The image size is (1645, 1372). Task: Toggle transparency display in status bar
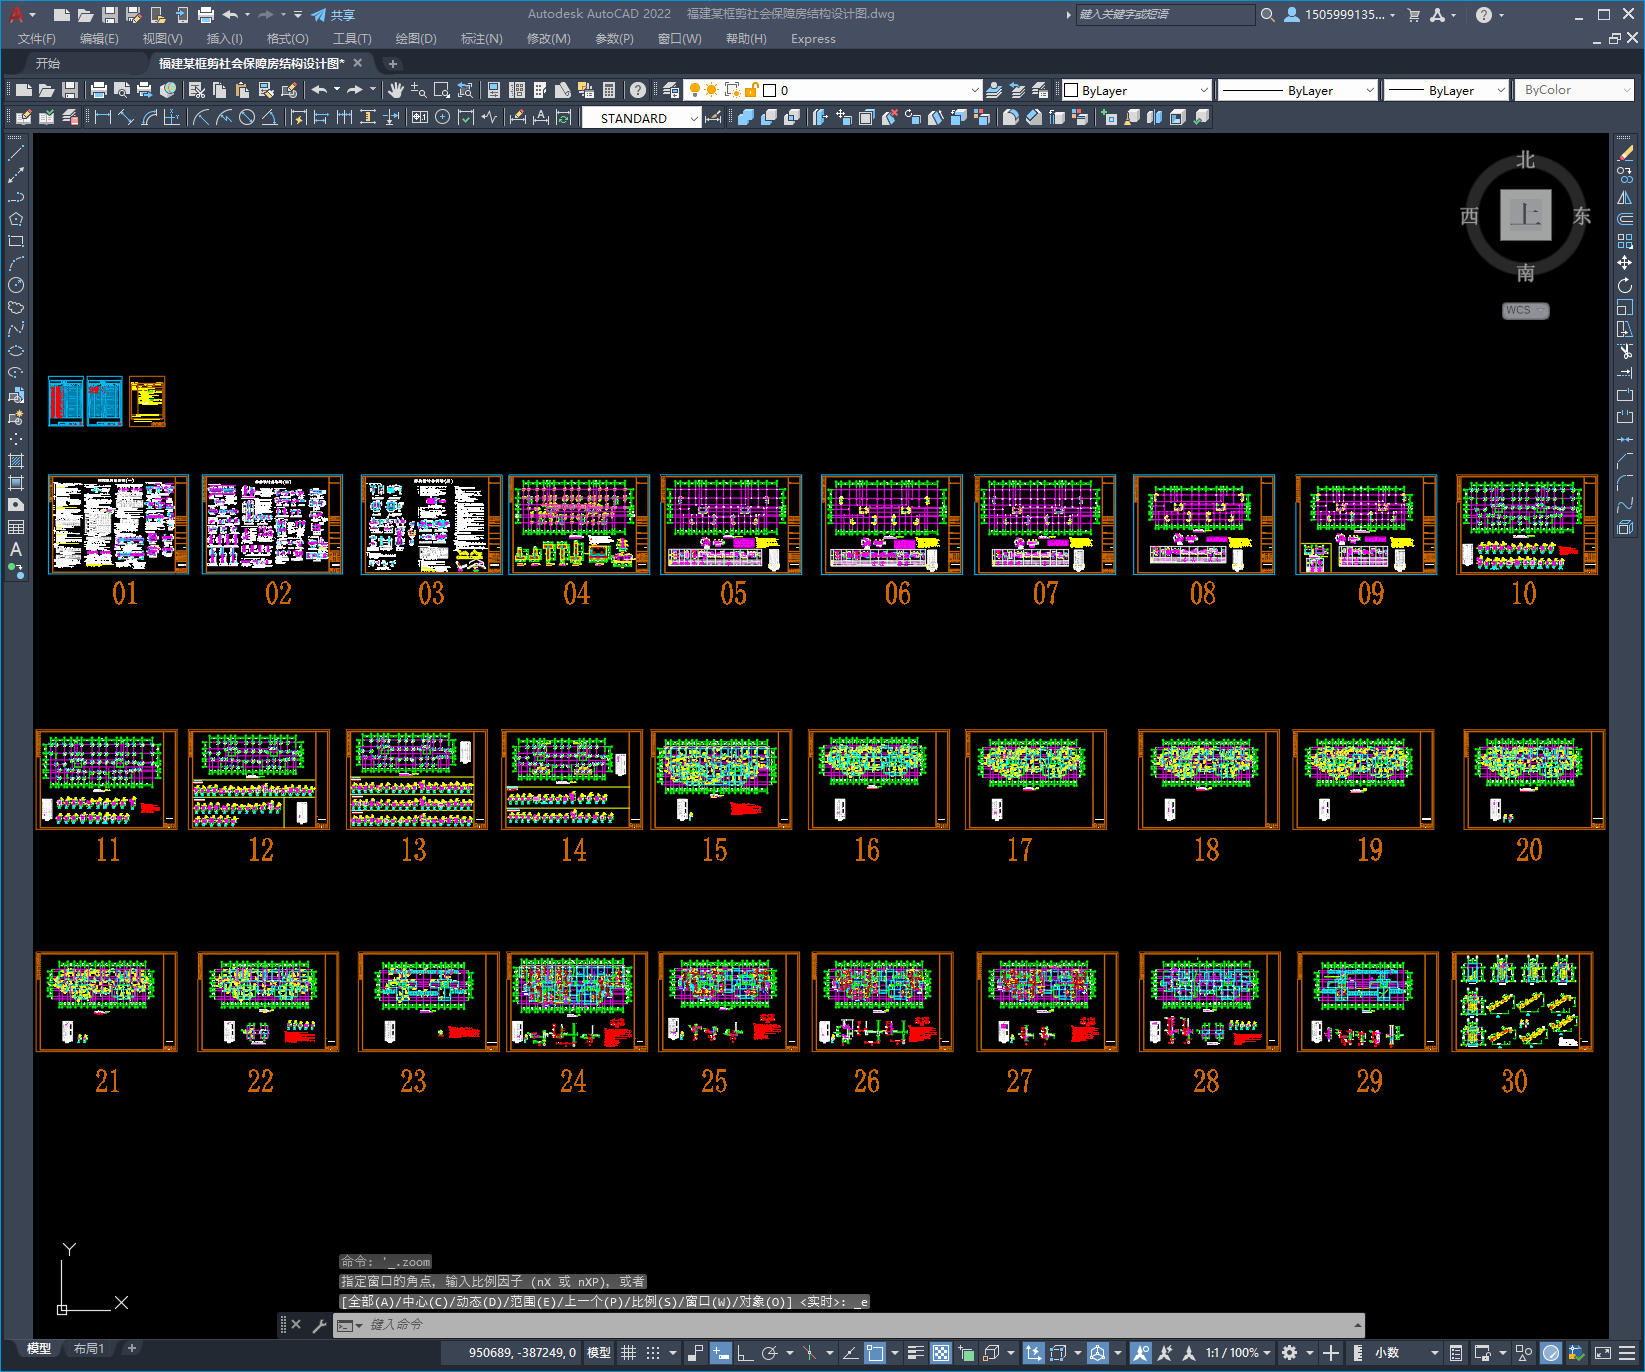click(x=941, y=1353)
